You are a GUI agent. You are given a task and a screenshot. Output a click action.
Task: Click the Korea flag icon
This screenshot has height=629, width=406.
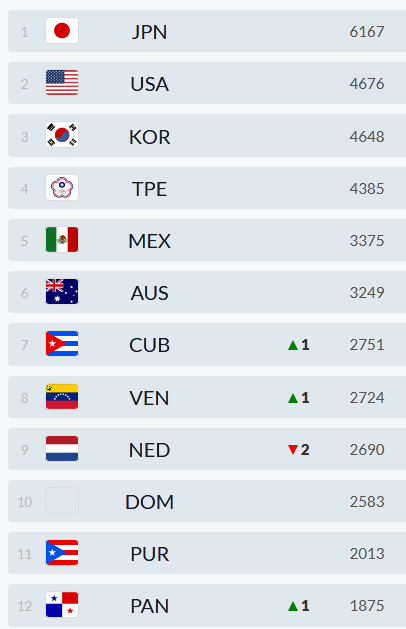(62, 135)
